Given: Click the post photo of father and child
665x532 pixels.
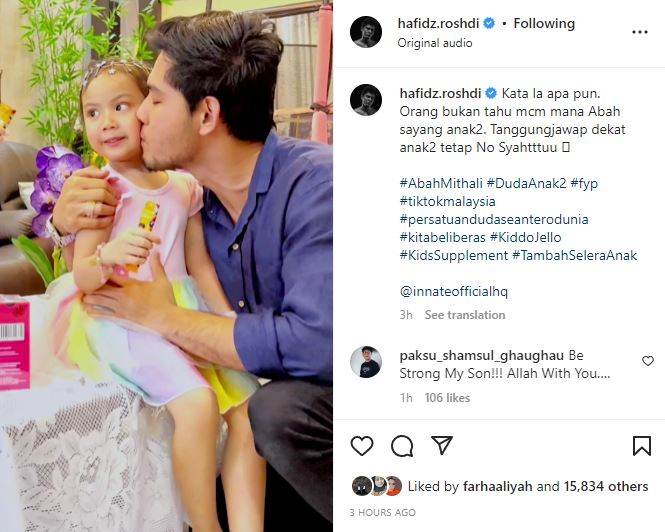Looking at the screenshot, I should pos(166,266).
